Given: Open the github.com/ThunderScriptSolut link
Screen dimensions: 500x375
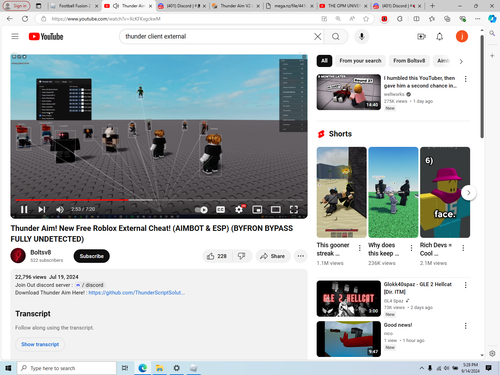Looking at the screenshot, I should [x=136, y=293].
